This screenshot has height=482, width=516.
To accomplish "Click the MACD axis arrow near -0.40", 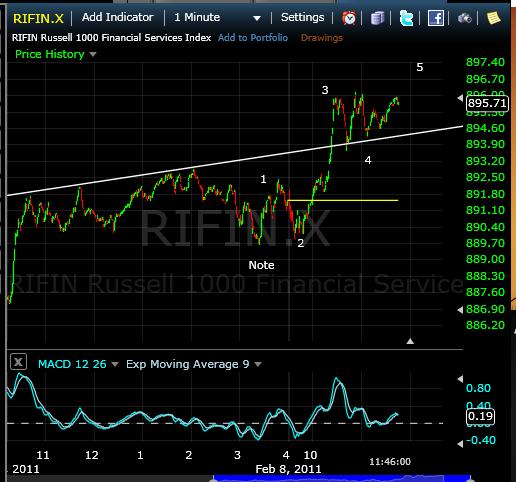I will click(460, 444).
